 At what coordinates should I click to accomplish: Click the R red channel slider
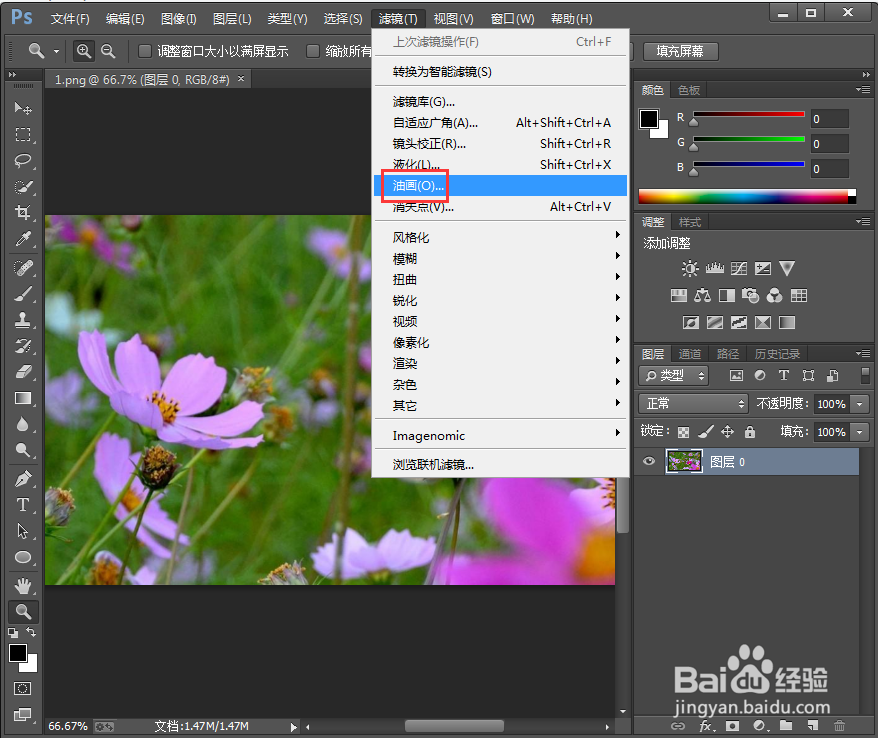749,116
